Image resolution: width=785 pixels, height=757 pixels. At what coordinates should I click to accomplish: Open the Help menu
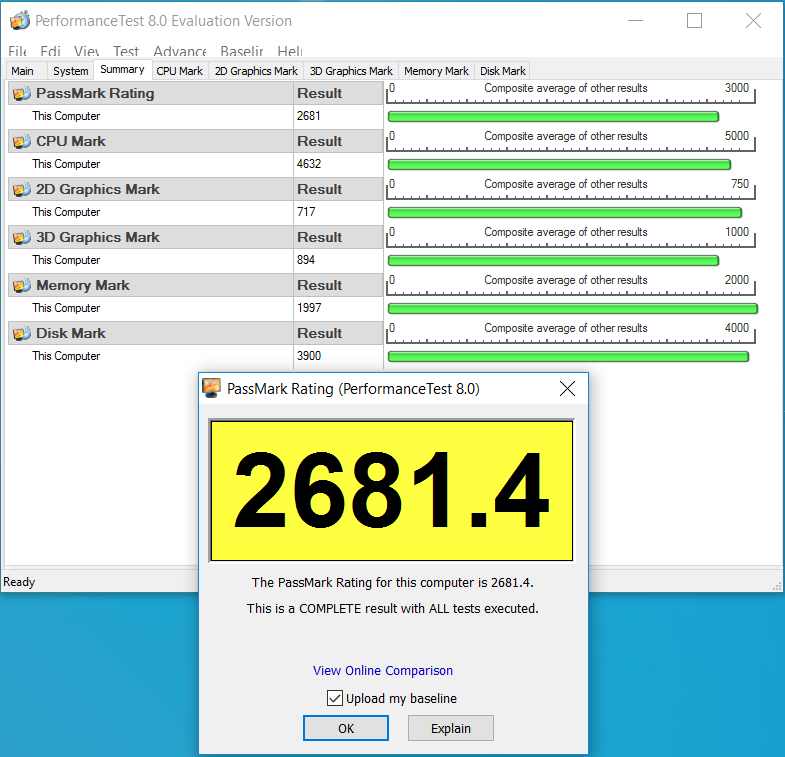coord(290,51)
